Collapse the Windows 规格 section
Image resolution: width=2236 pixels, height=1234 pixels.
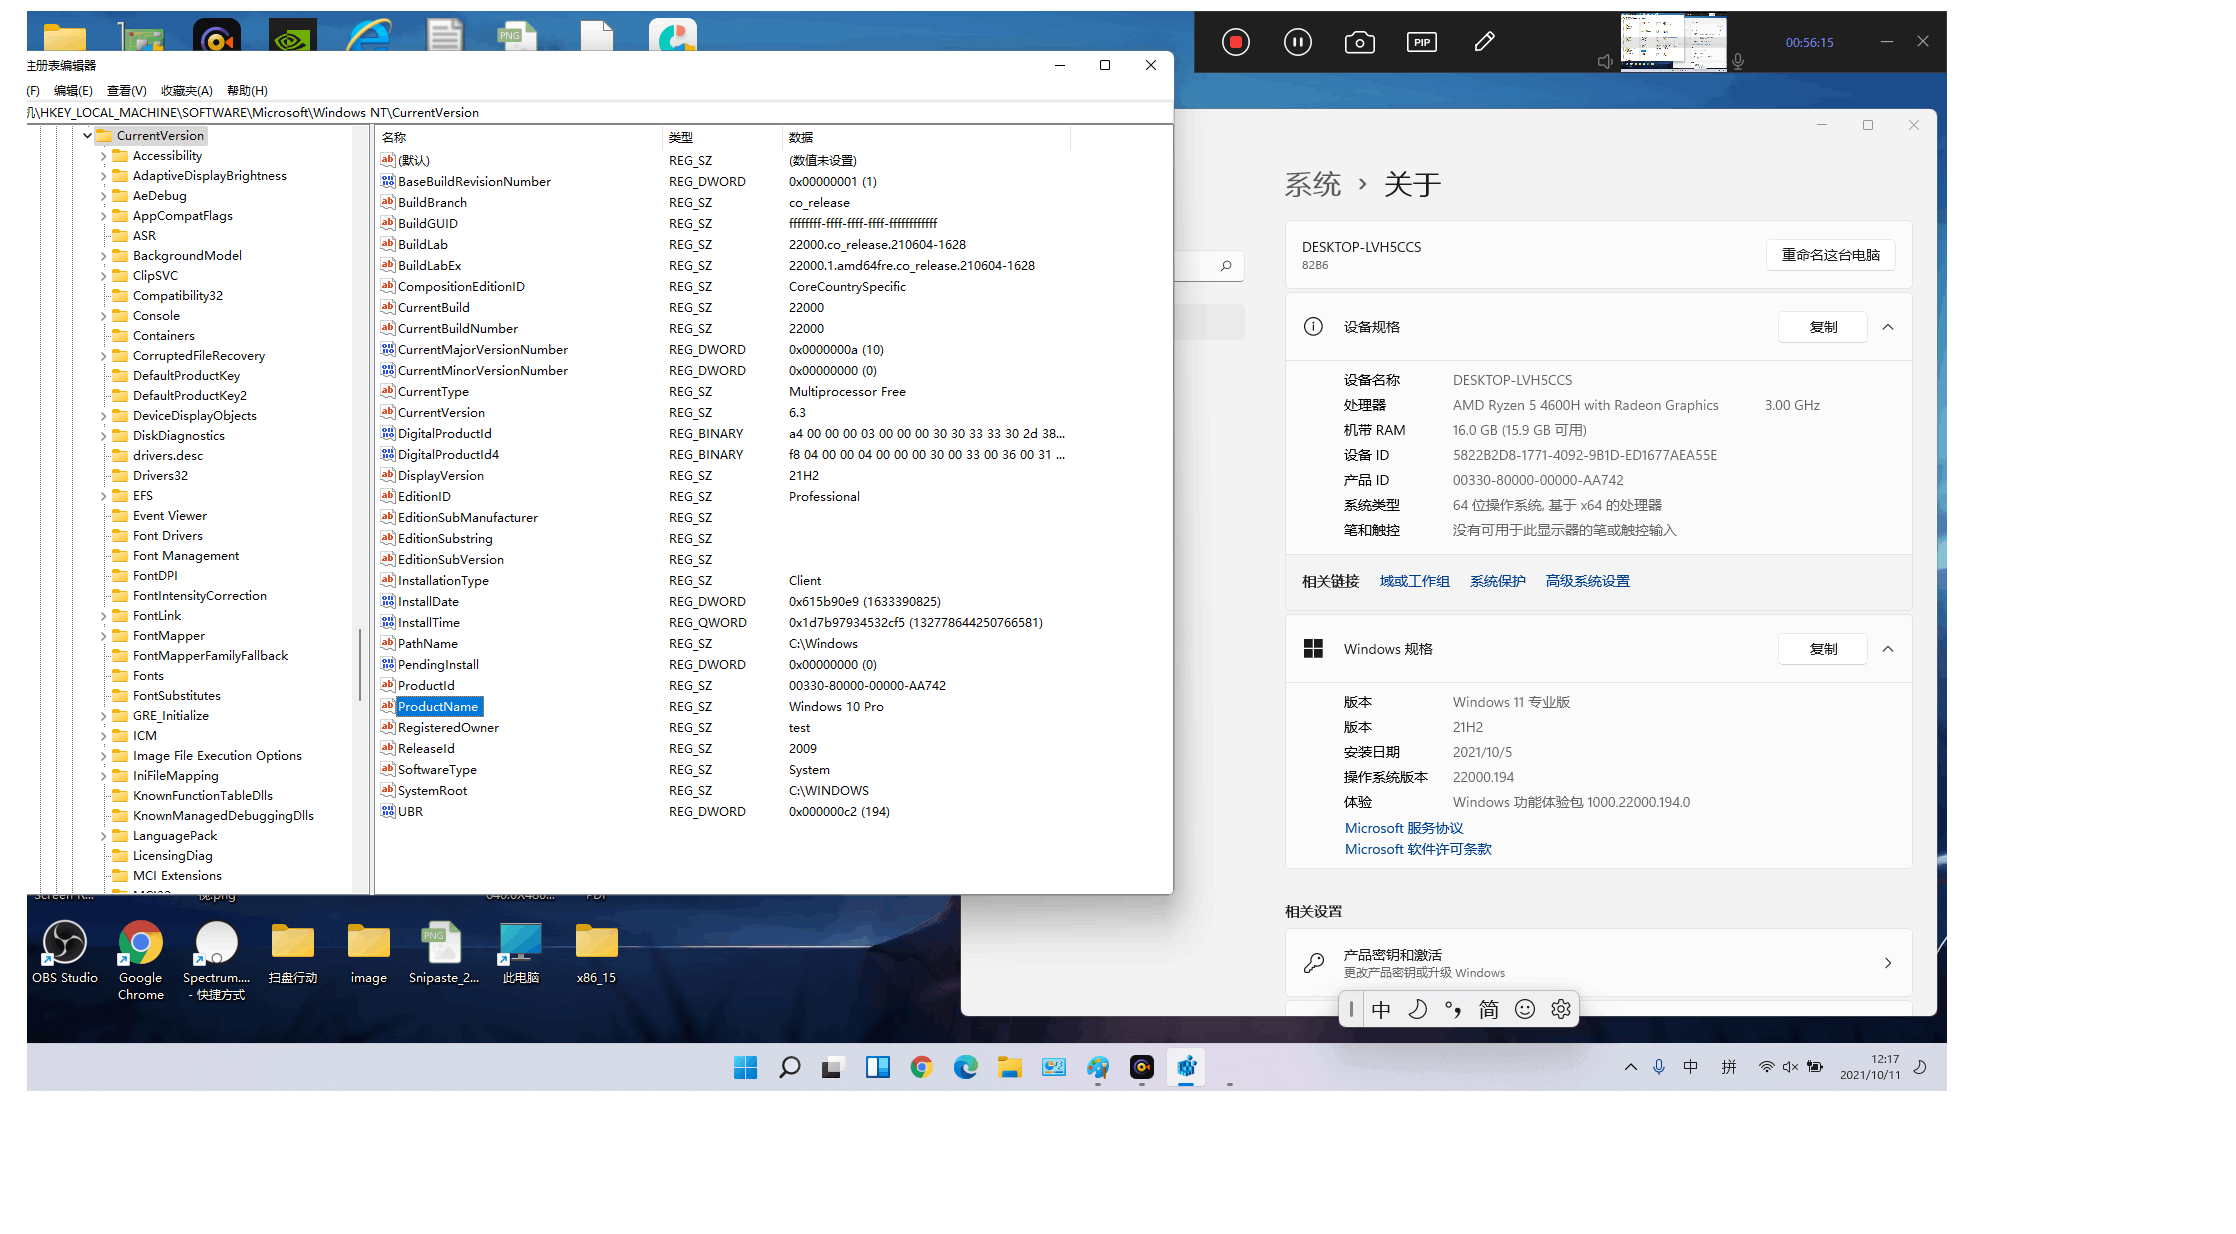pos(1888,649)
